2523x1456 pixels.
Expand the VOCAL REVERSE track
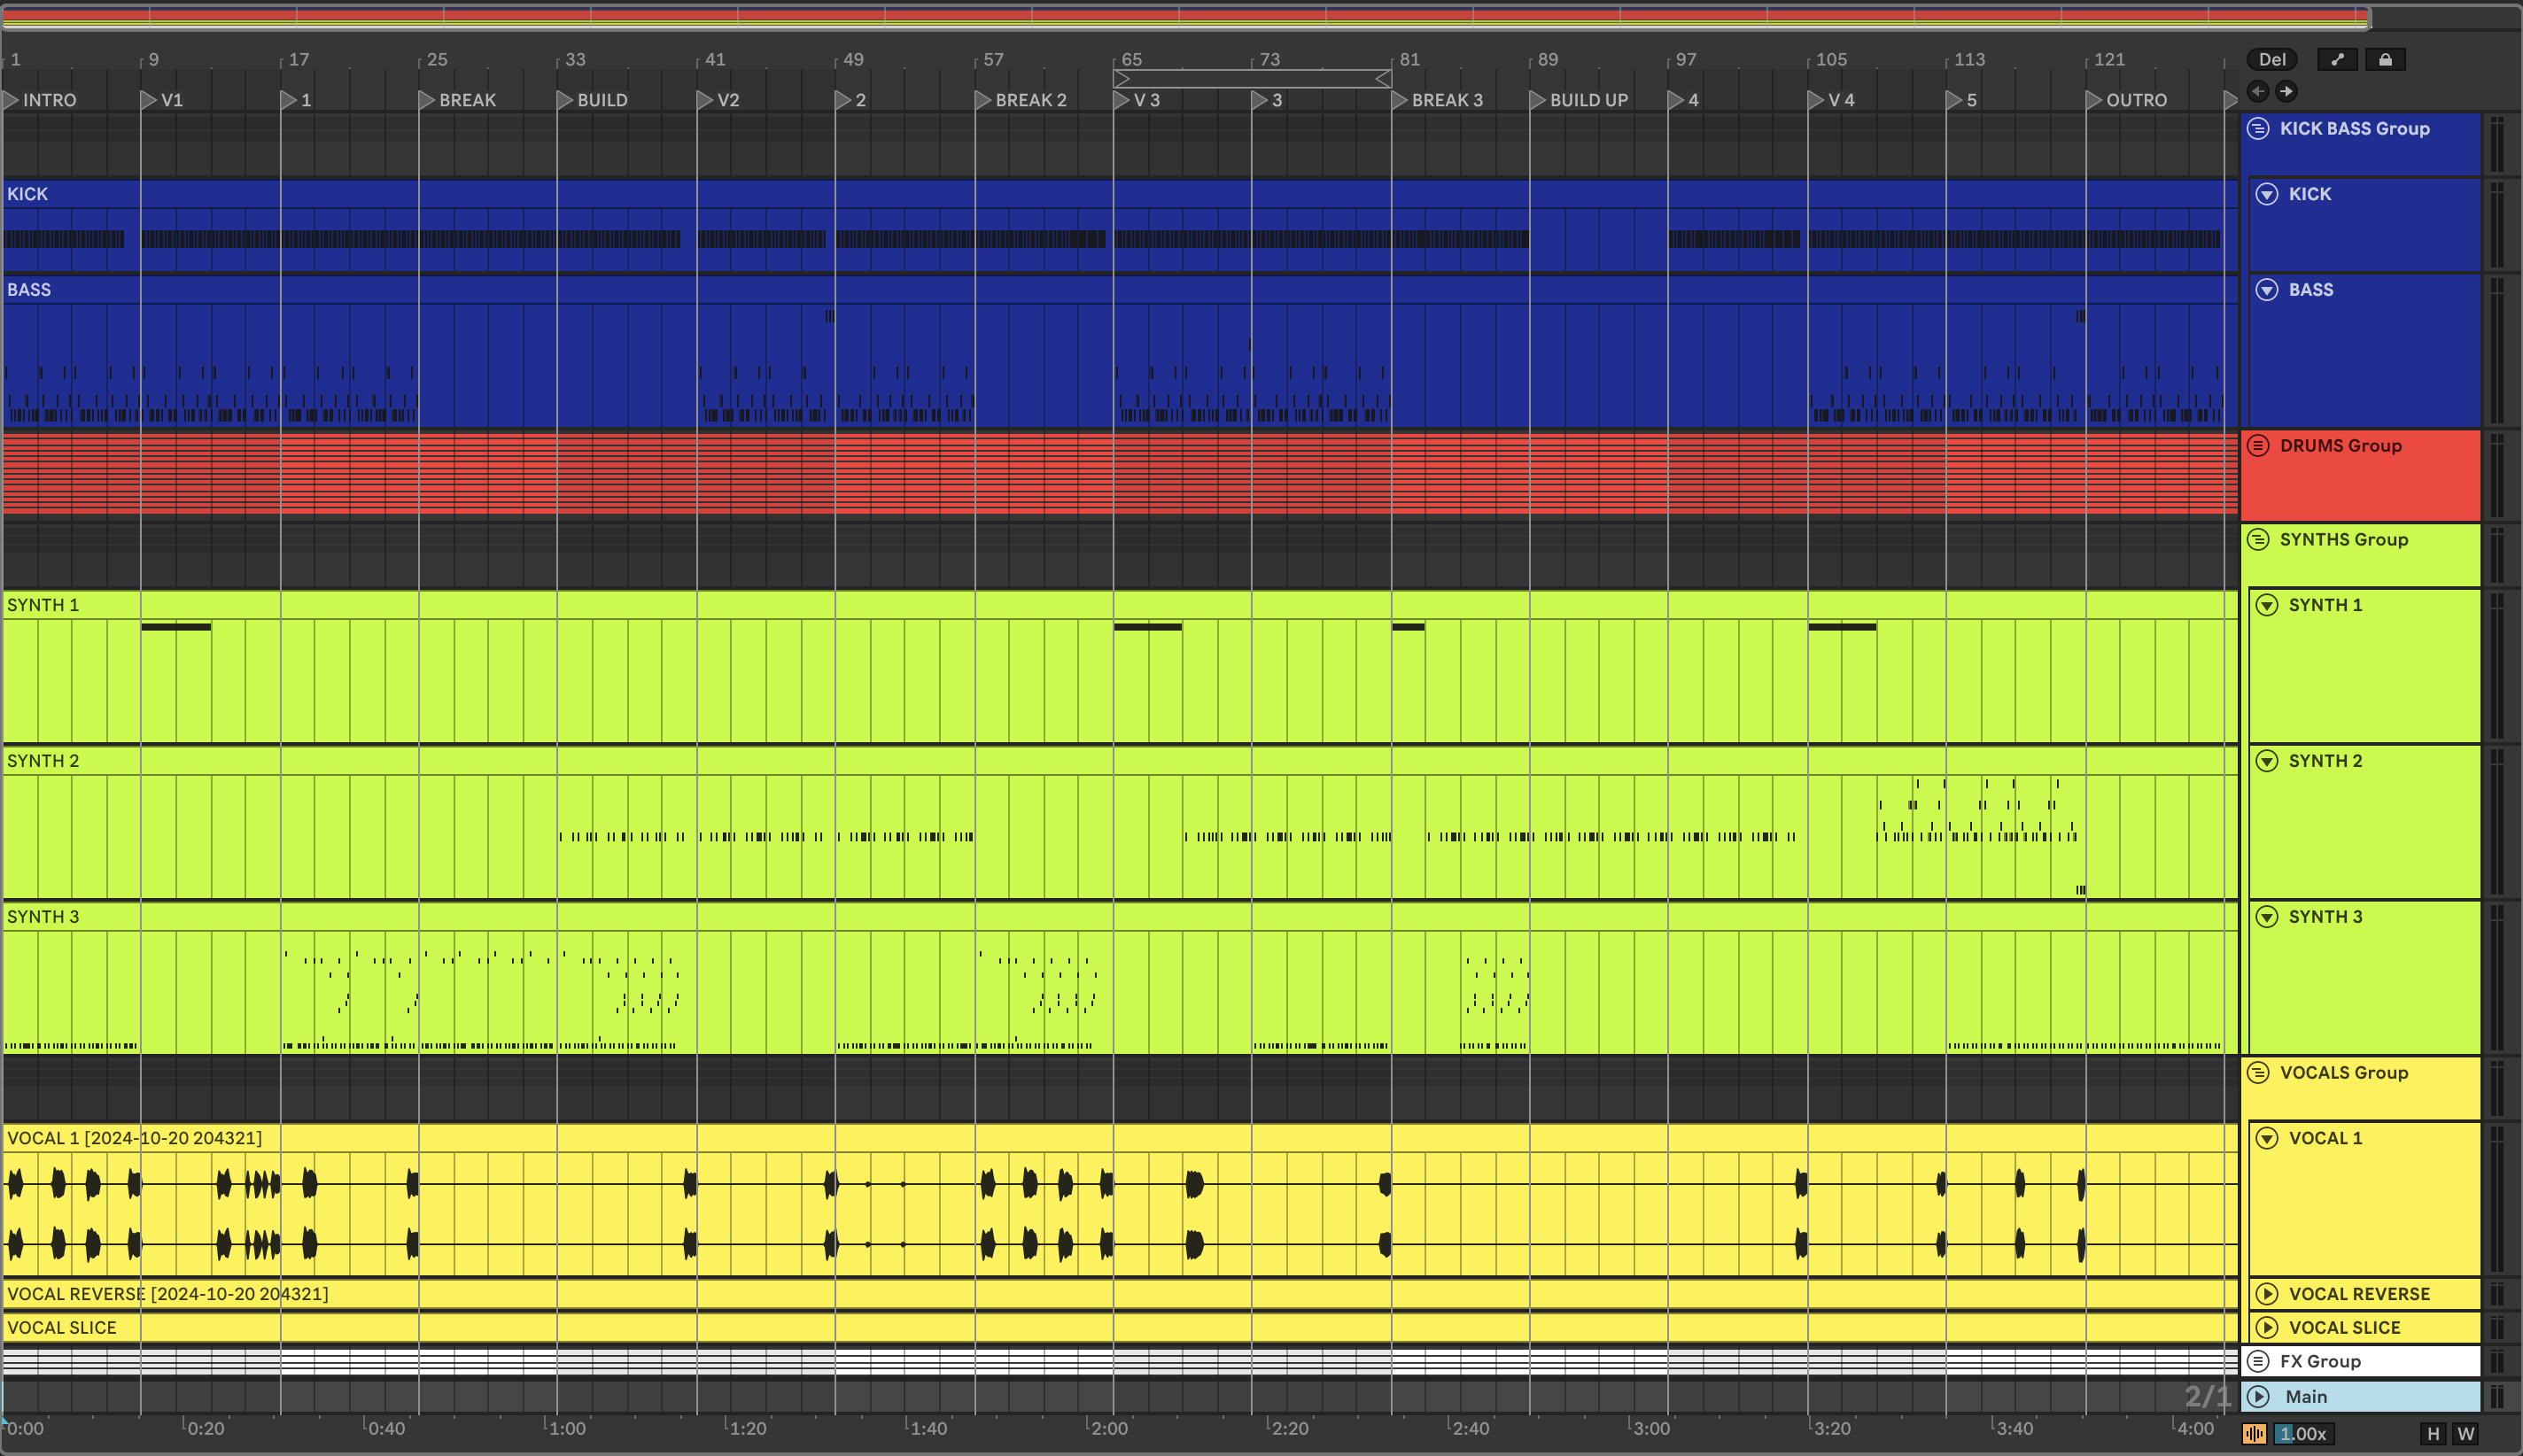(2267, 1294)
